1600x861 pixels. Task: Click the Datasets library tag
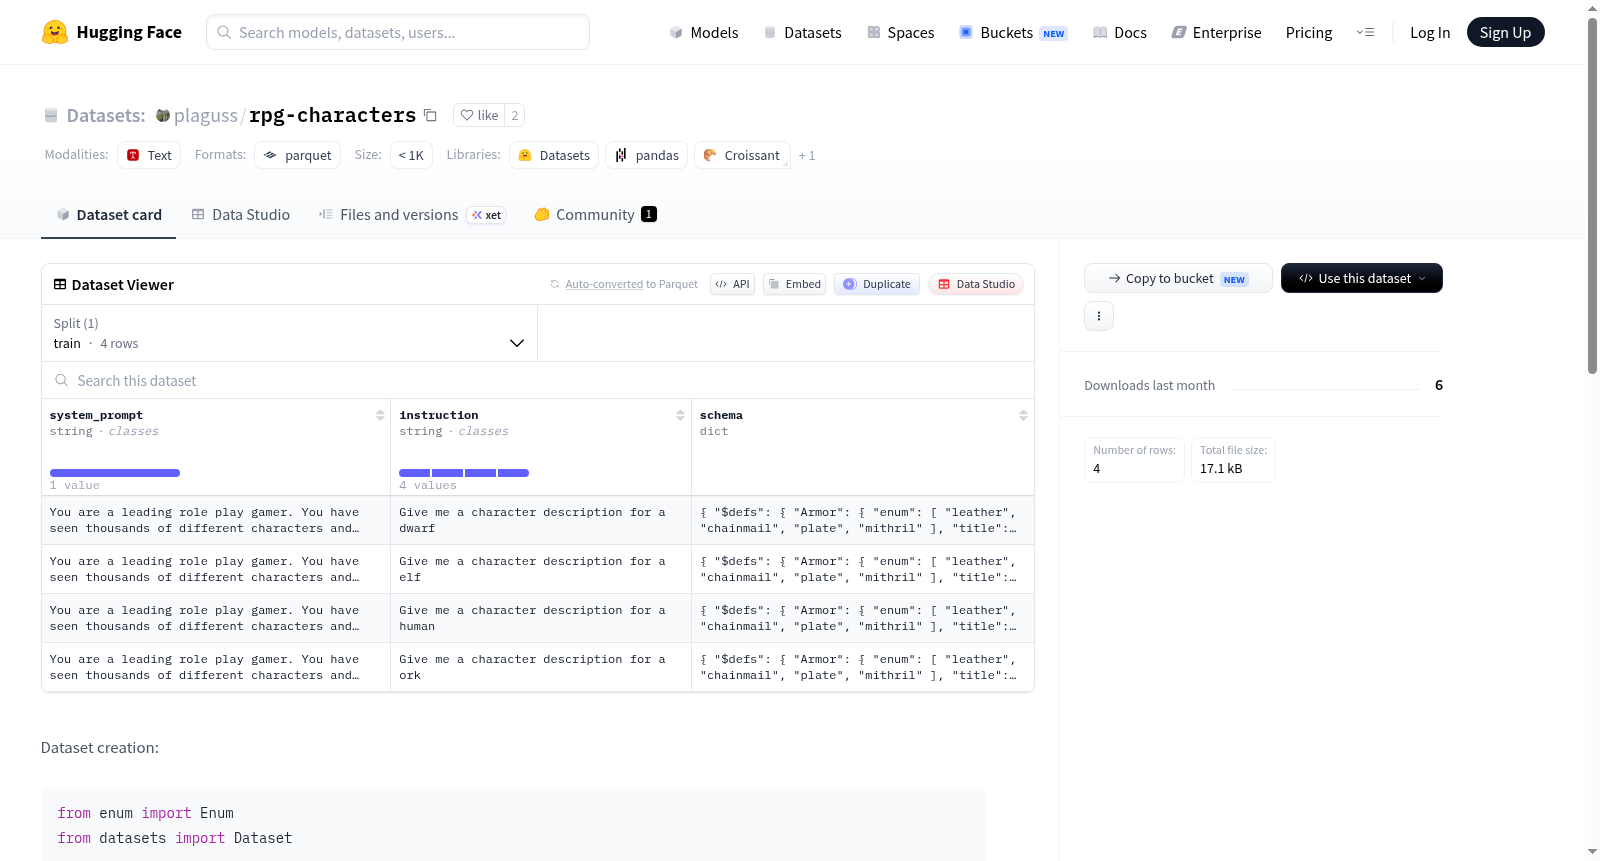pos(554,155)
